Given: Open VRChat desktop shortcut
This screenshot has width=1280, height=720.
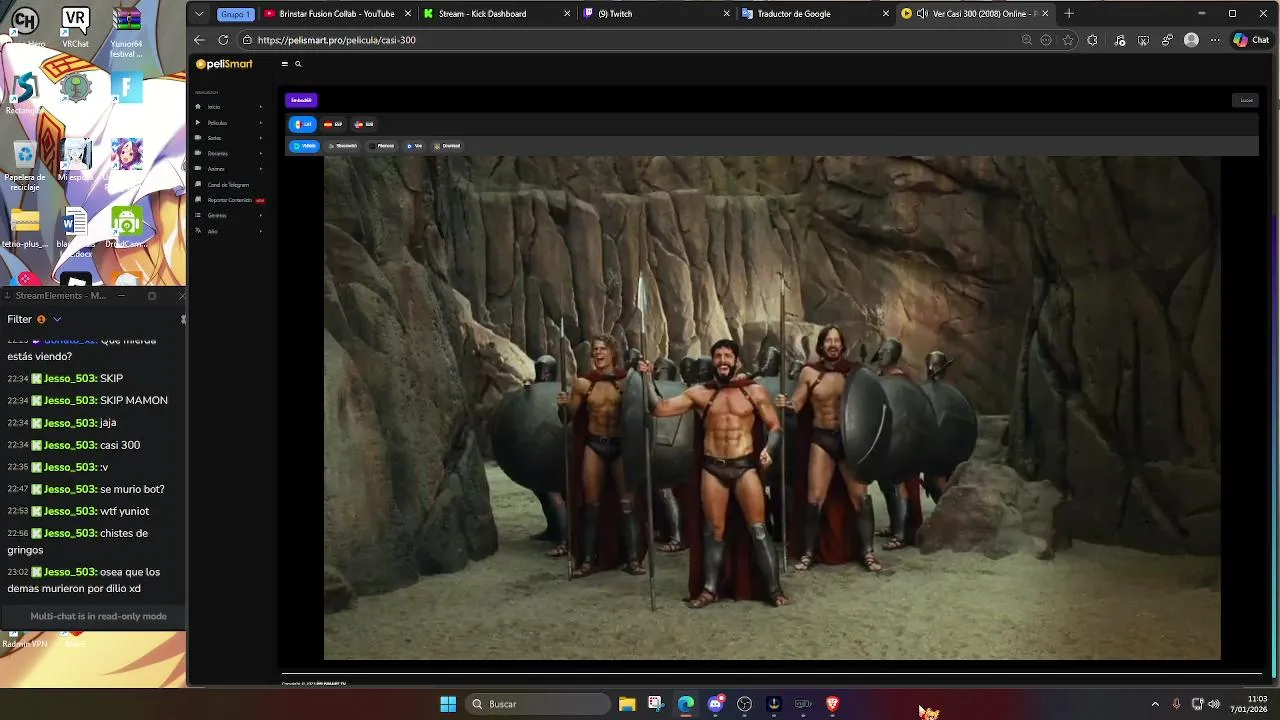Looking at the screenshot, I should [x=75, y=28].
